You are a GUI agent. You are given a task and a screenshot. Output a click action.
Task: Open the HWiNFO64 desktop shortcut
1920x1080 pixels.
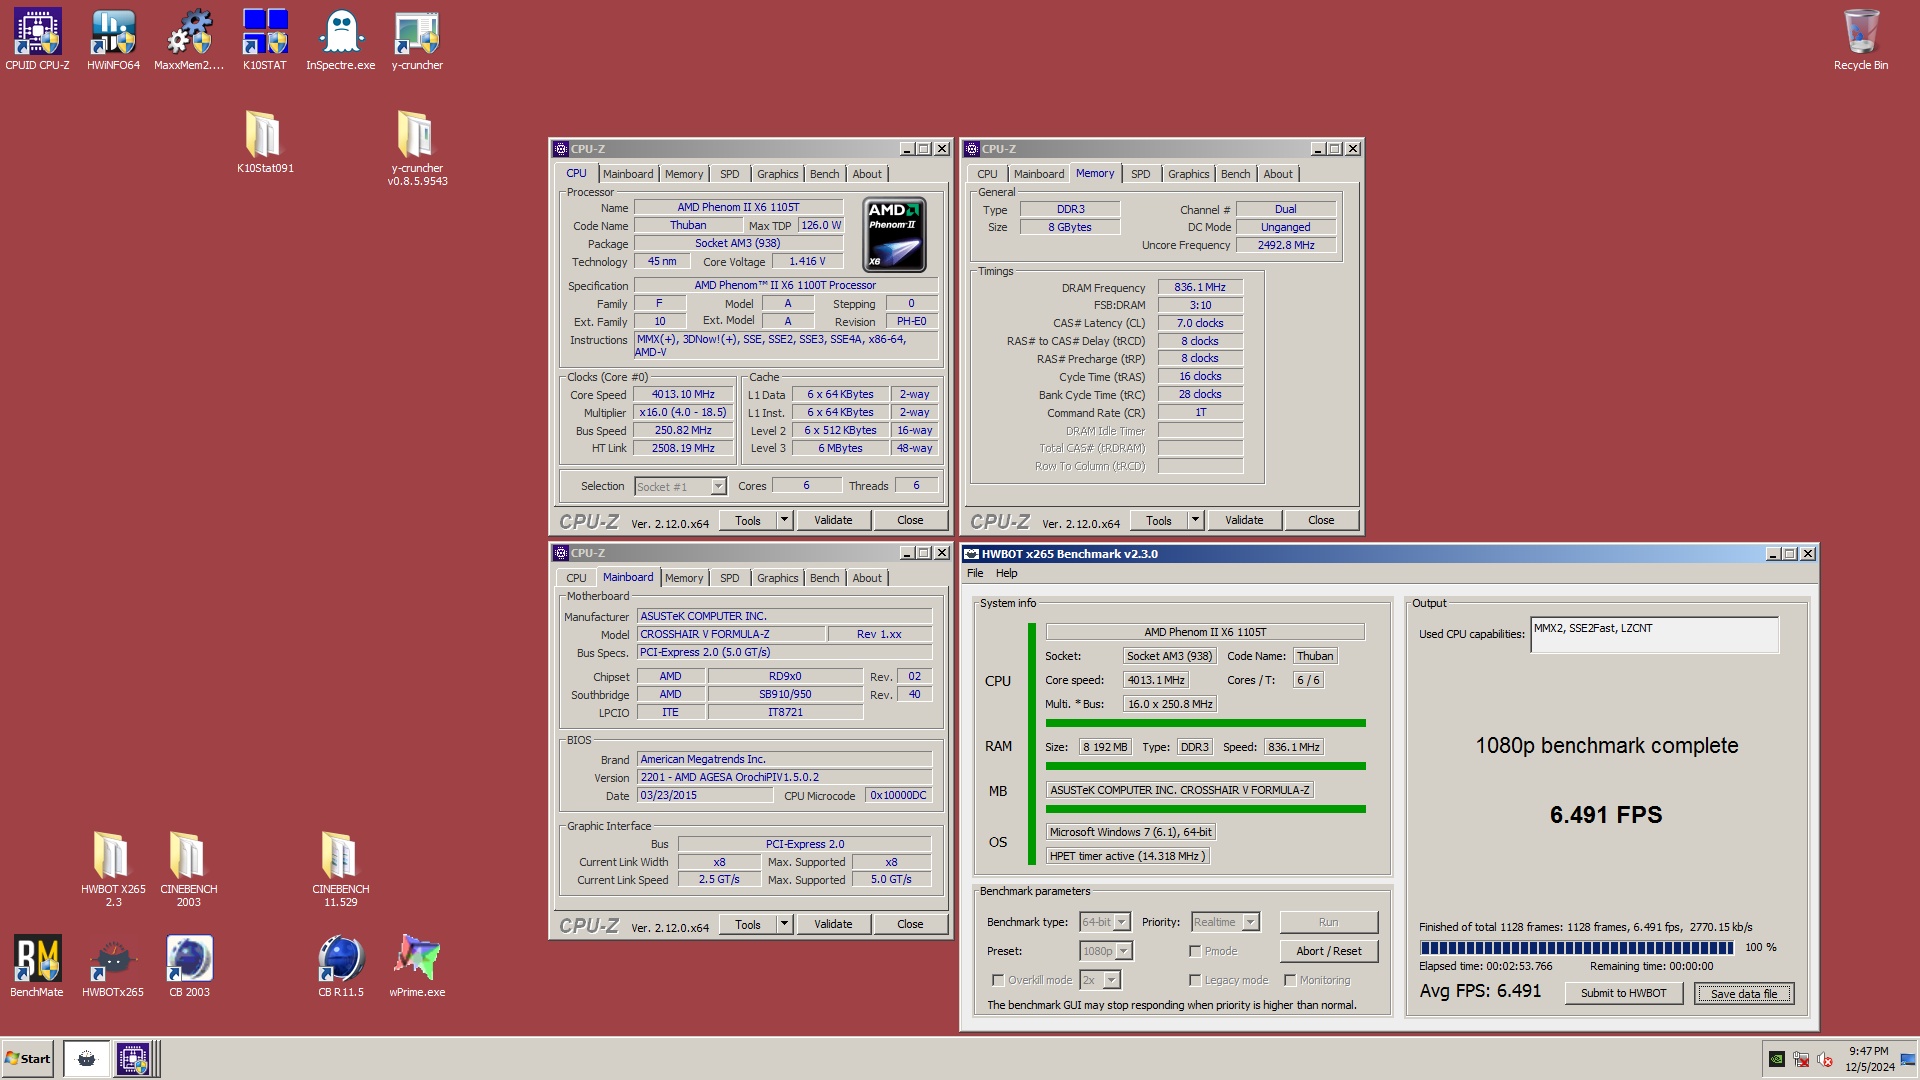pyautogui.click(x=113, y=40)
